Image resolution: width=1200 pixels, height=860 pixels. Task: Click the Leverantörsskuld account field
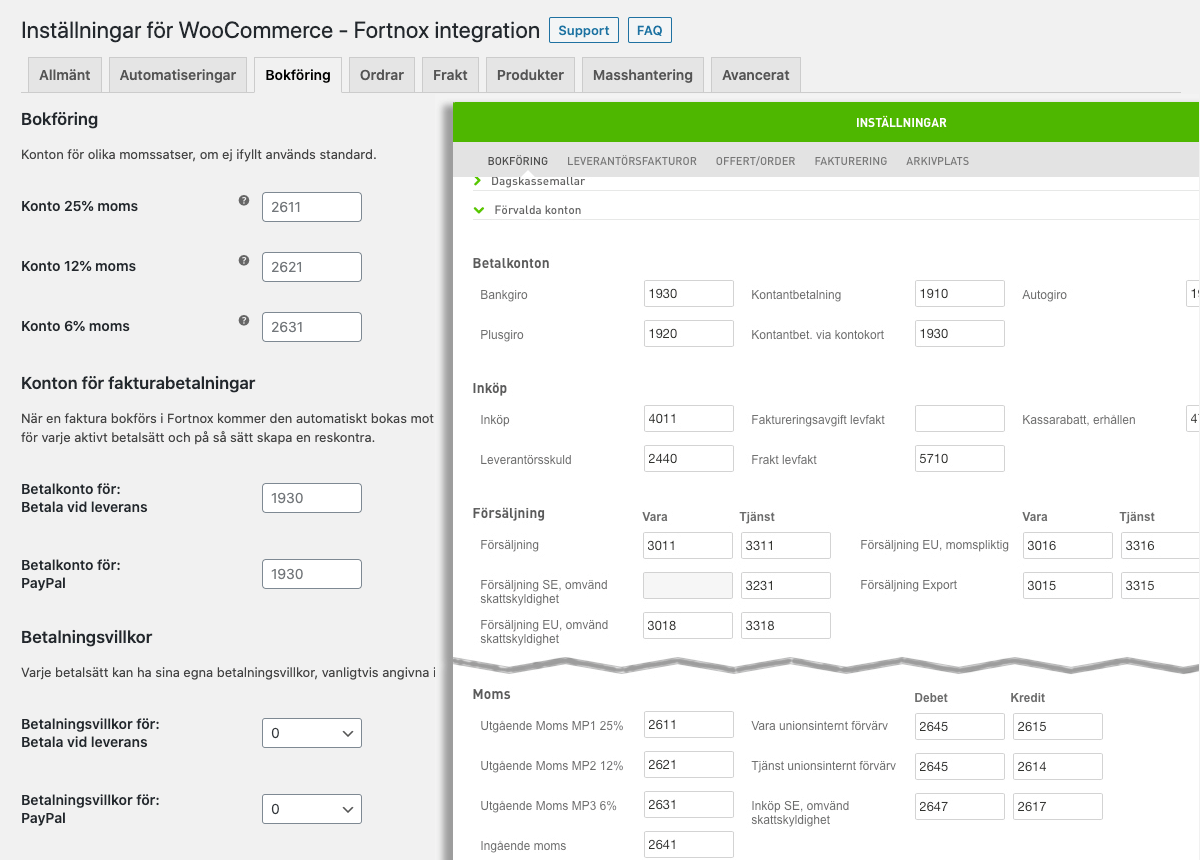(x=689, y=459)
